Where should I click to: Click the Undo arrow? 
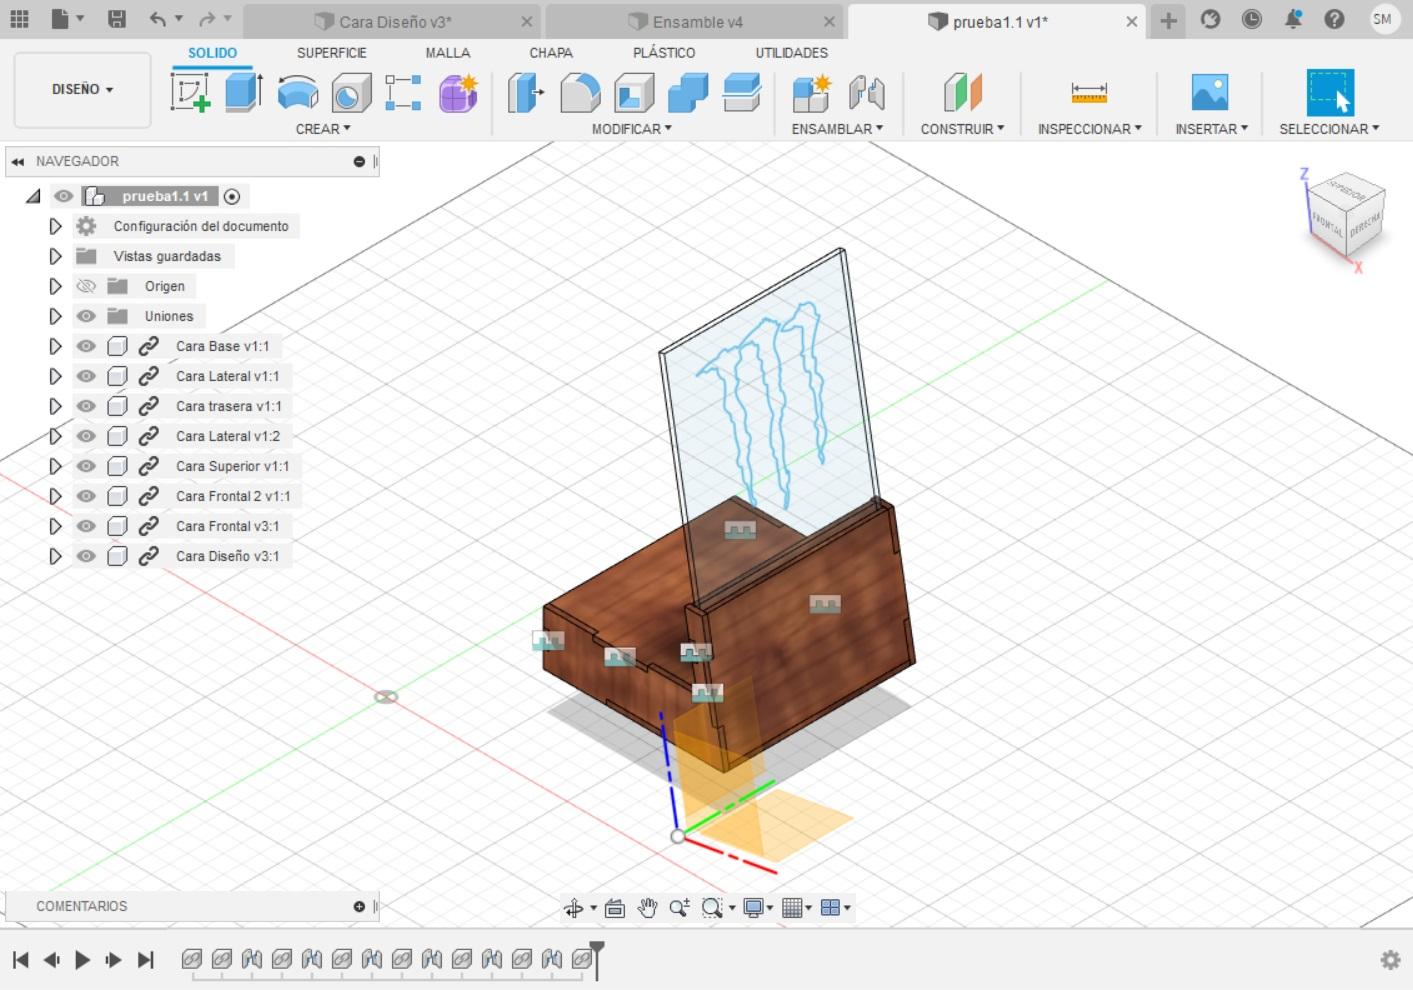point(157,19)
